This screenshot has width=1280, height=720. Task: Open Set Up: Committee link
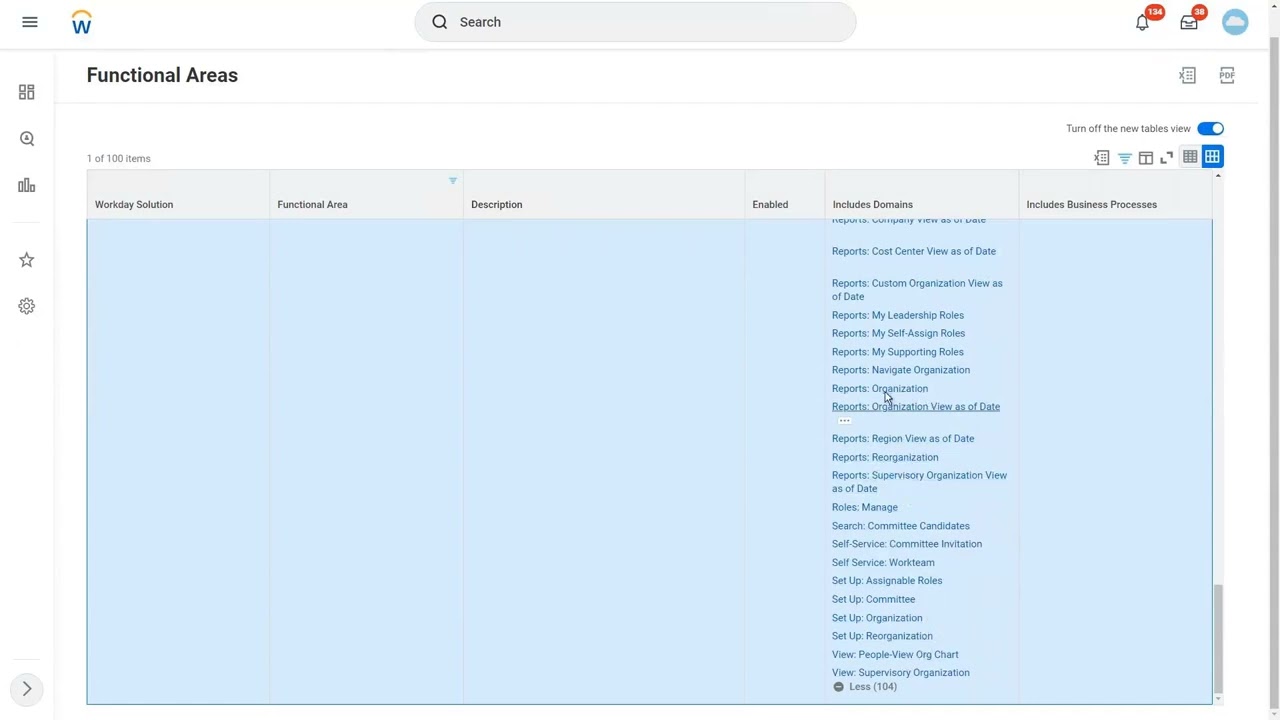873,600
